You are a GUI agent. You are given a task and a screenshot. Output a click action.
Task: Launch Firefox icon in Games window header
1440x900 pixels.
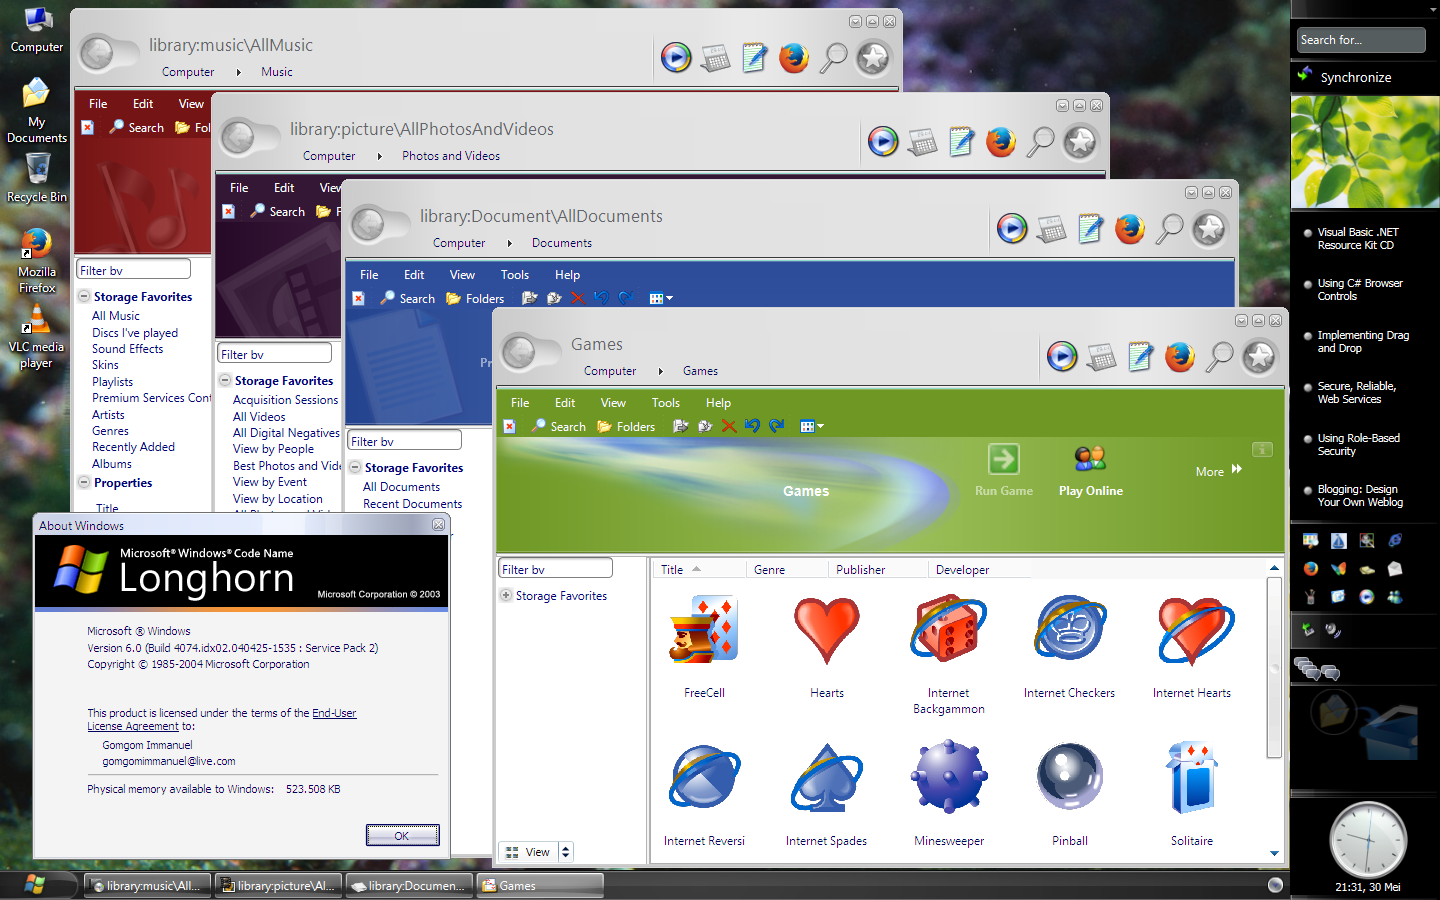point(1180,356)
